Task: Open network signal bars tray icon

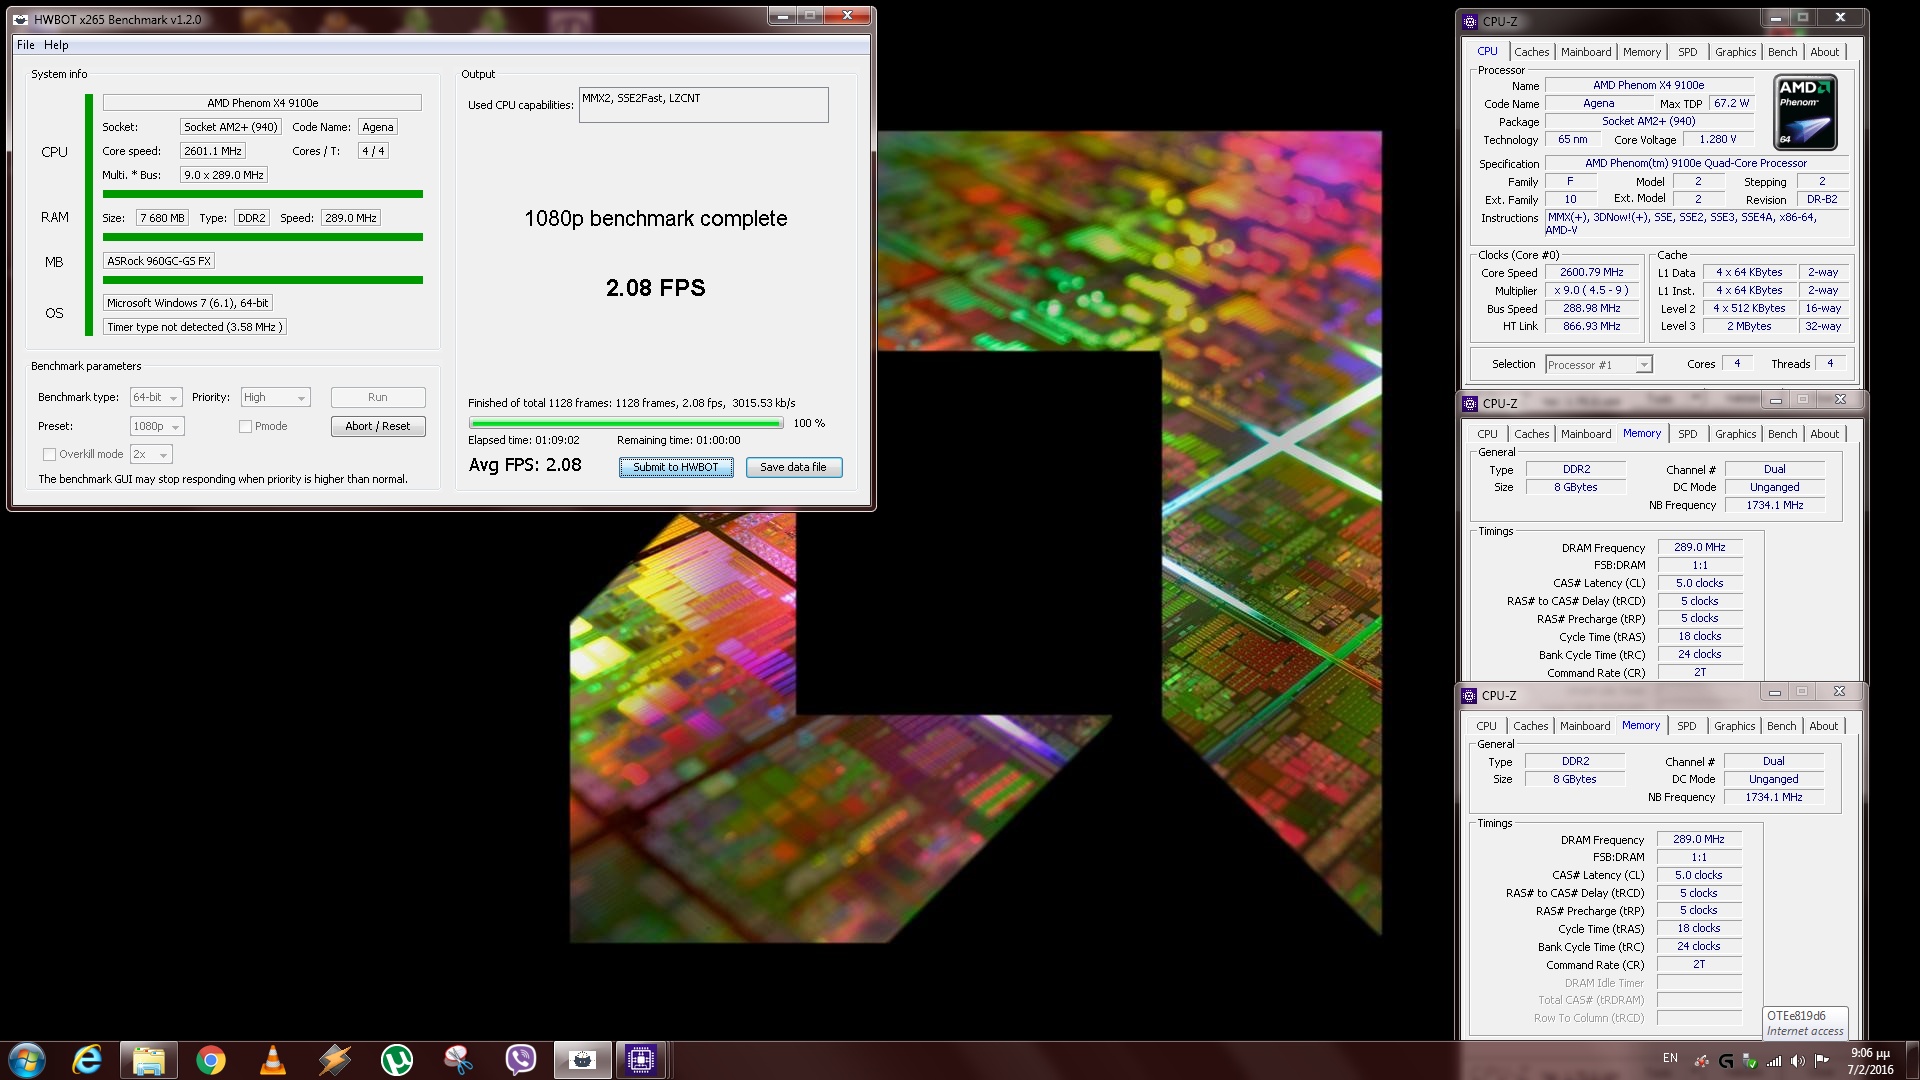Action: click(x=1774, y=1061)
